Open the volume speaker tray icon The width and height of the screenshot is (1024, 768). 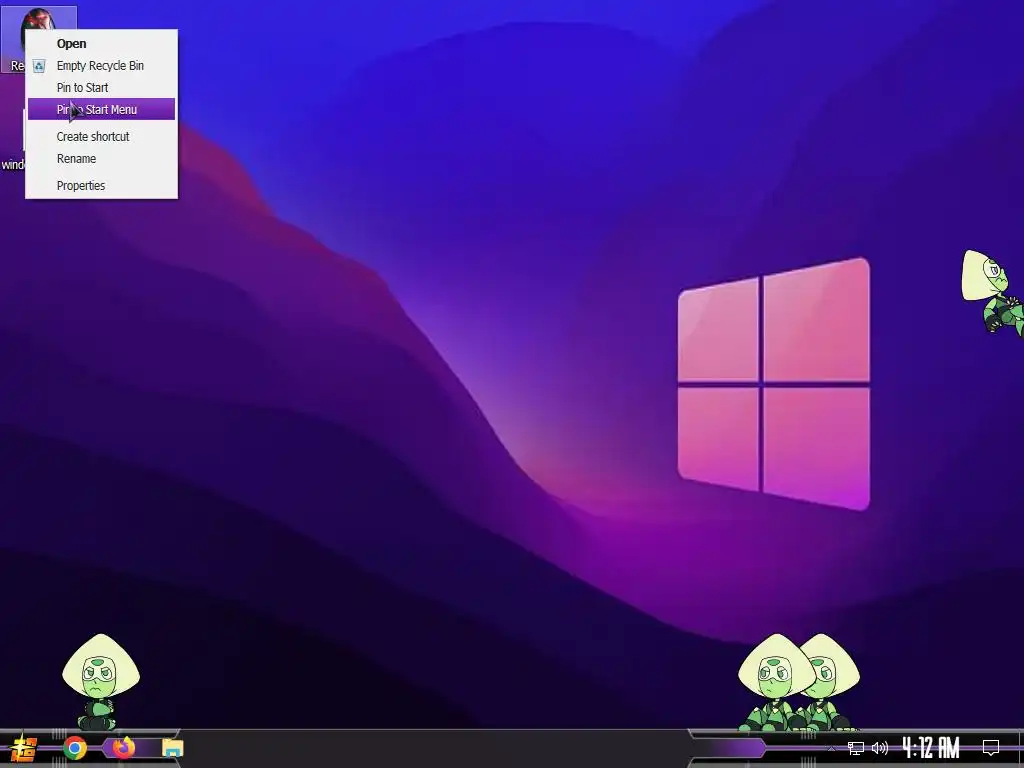point(880,748)
